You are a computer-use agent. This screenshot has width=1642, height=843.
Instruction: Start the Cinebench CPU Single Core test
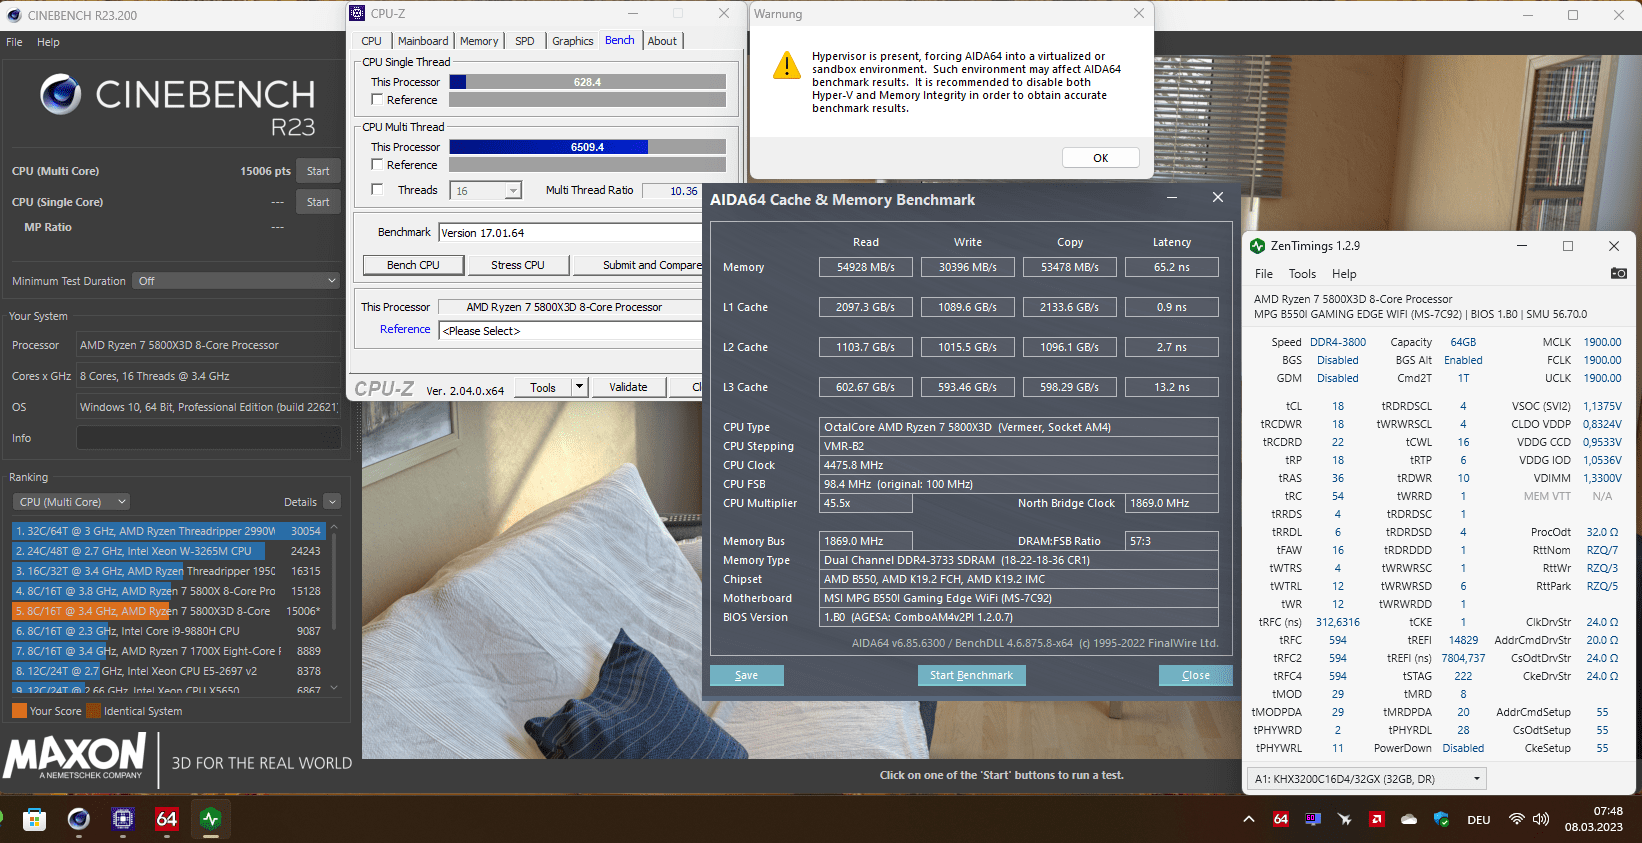pos(318,202)
